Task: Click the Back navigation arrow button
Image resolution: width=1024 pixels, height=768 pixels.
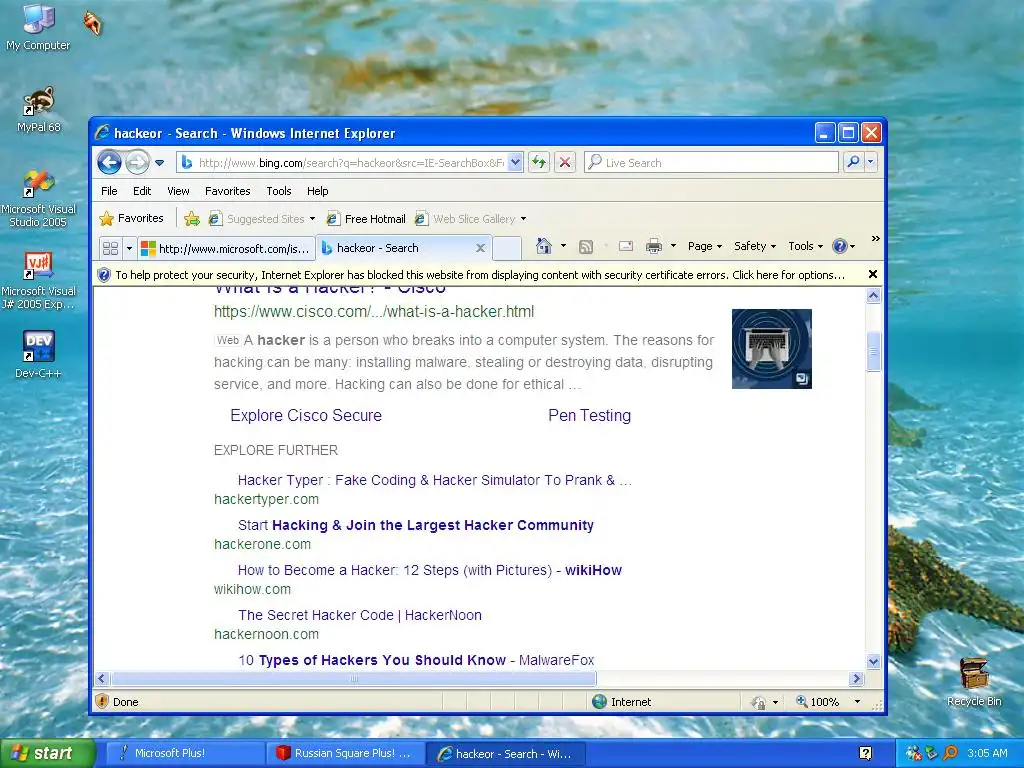Action: [110, 163]
